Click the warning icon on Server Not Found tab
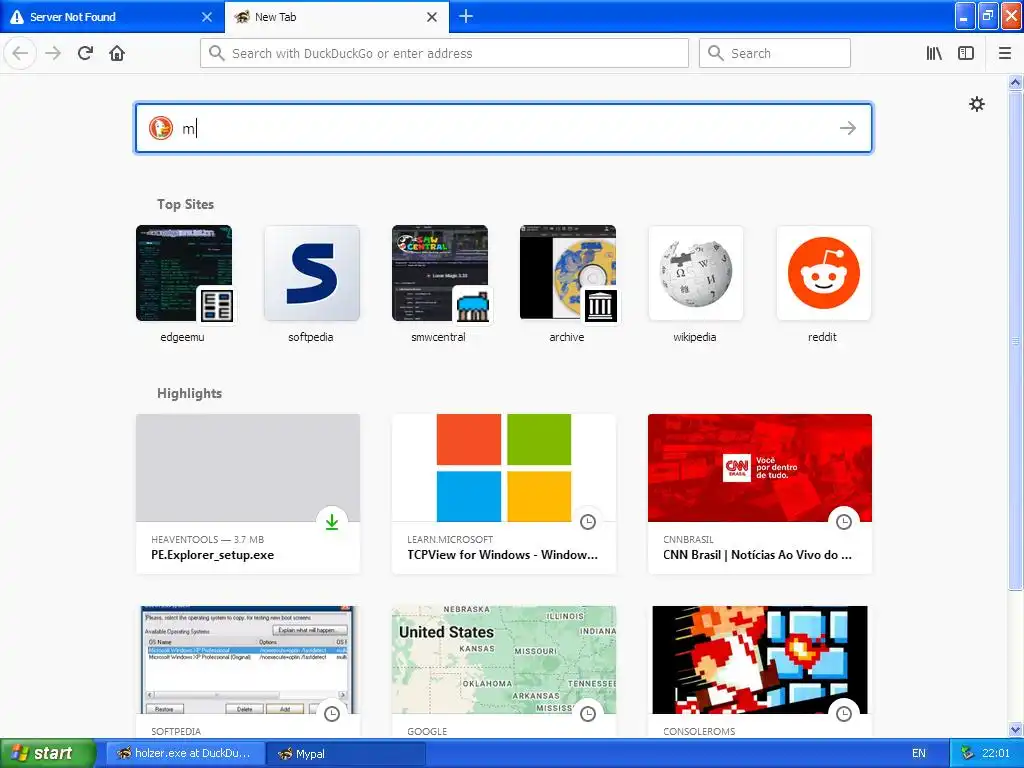1024x768 pixels. (17, 17)
